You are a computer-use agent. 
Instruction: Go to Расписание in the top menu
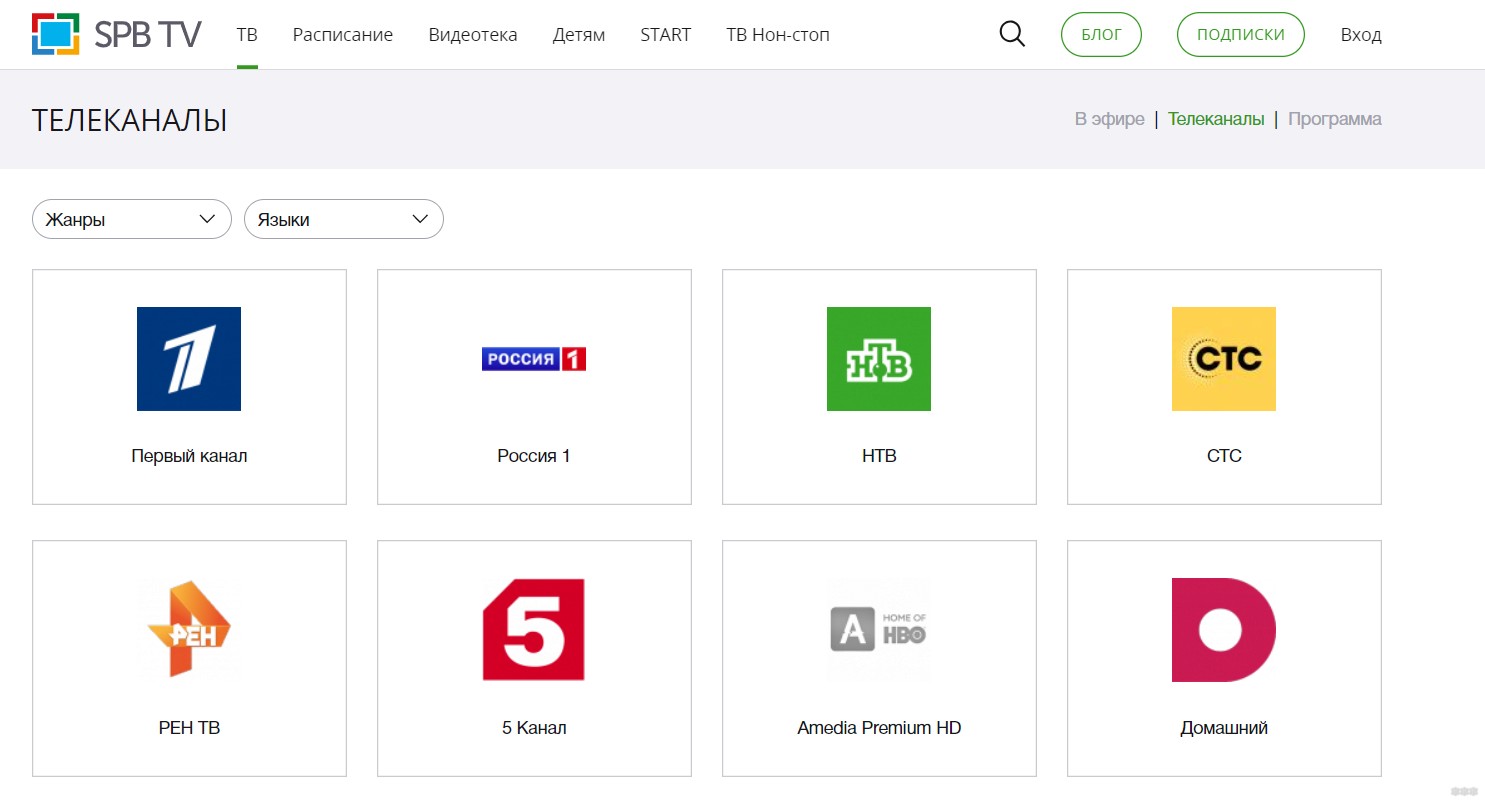click(x=343, y=35)
